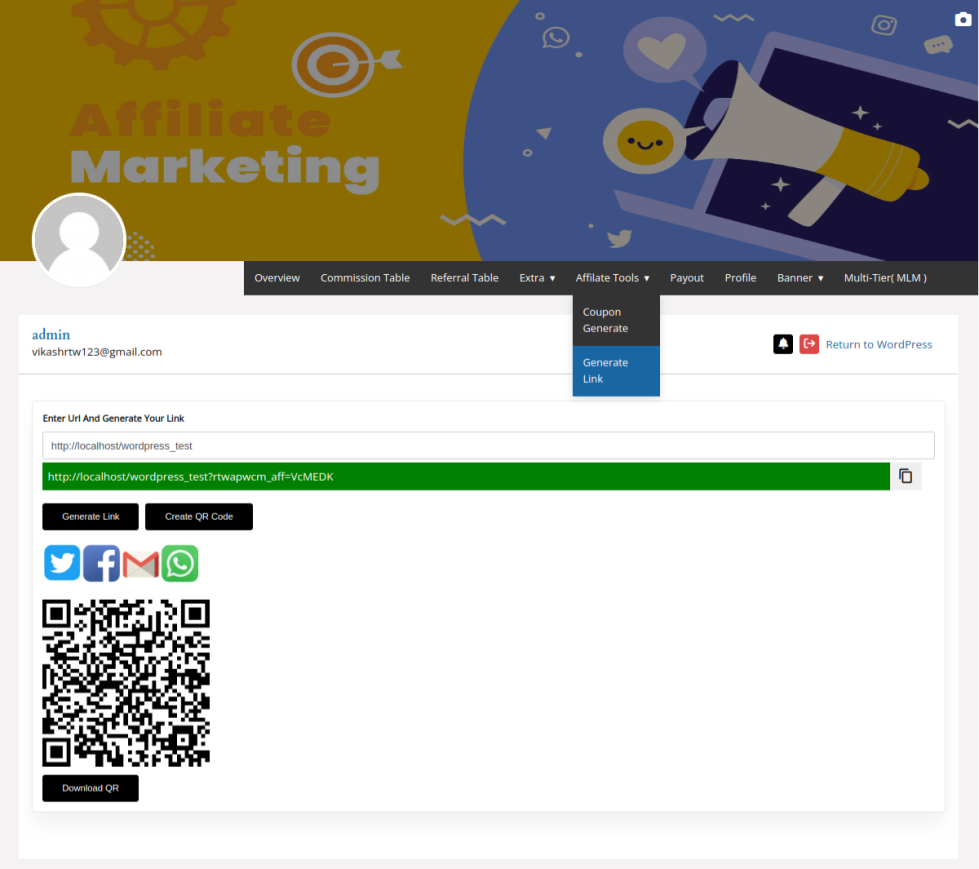Copy the generated link with clipboard icon
979x869 pixels.
[905, 476]
